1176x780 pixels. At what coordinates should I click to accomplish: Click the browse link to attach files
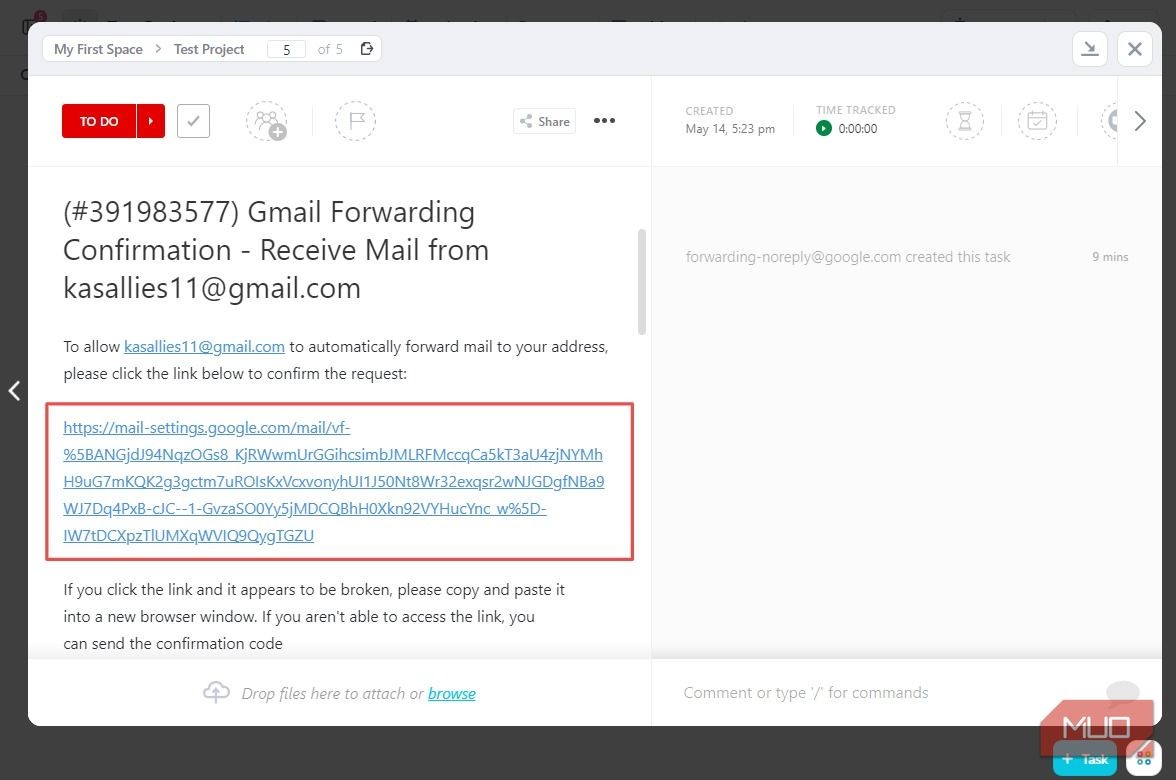pos(452,694)
